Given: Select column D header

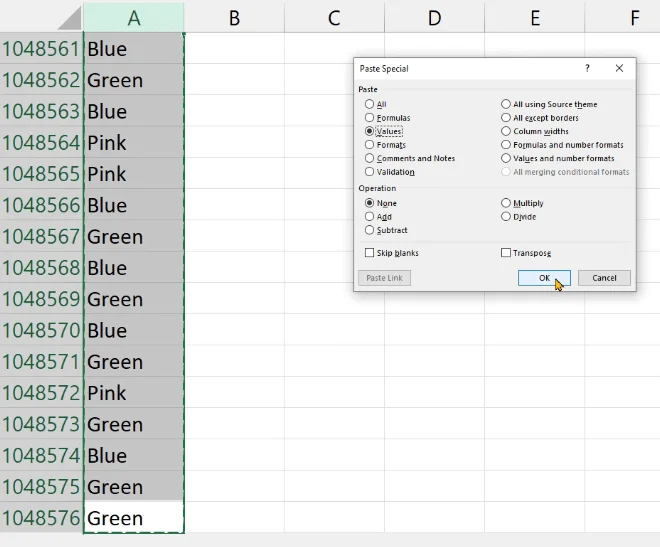Looking at the screenshot, I should [x=434, y=18].
